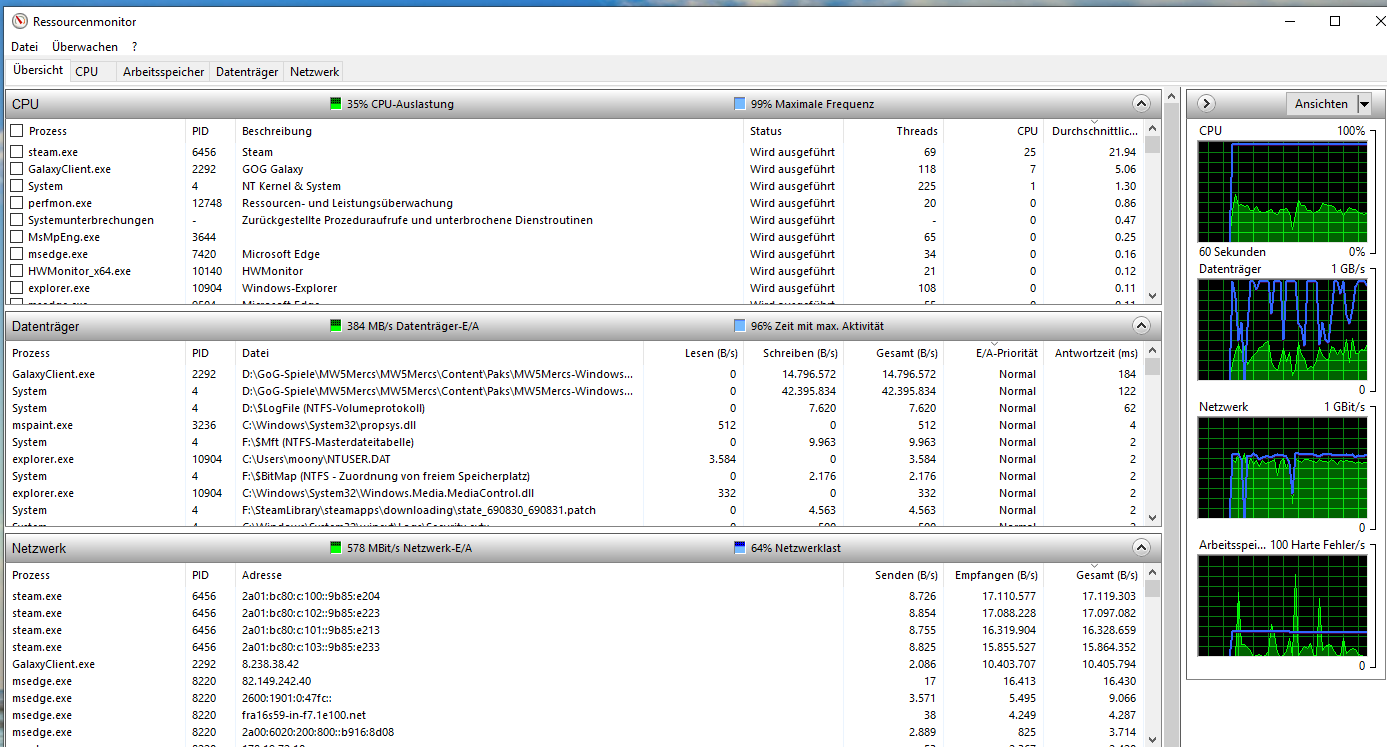Click scroll-up arrow of Datenträger list

point(1152,351)
